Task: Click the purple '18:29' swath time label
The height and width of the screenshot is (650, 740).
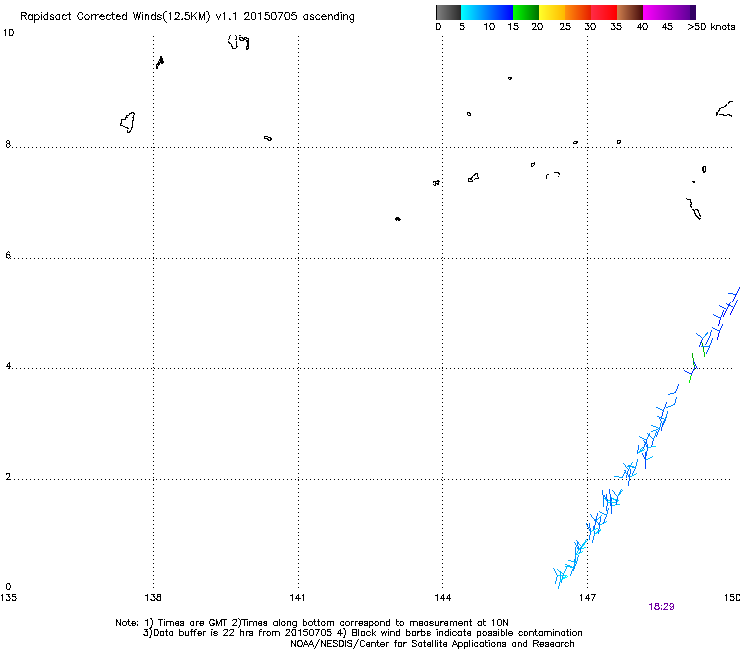Action: tap(661, 607)
